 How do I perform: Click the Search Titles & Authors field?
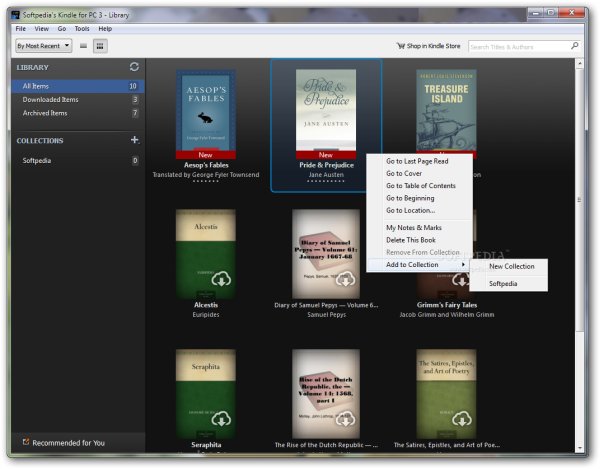tap(516, 46)
